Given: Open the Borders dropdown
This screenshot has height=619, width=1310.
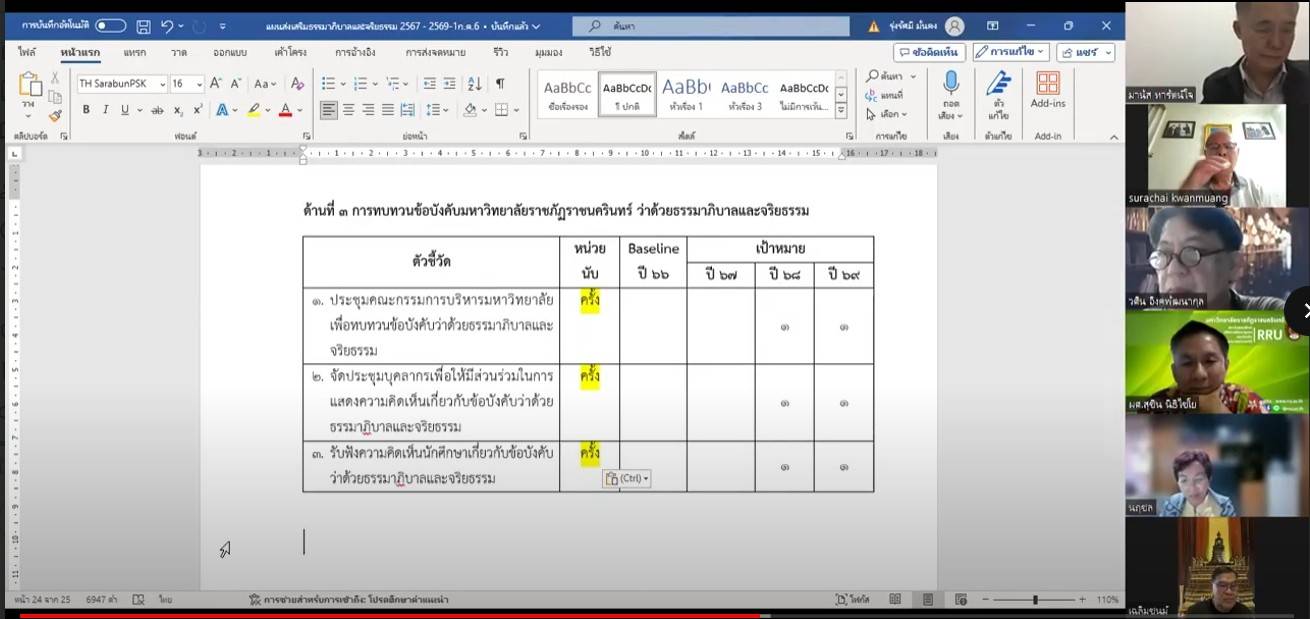Looking at the screenshot, I should (x=515, y=110).
